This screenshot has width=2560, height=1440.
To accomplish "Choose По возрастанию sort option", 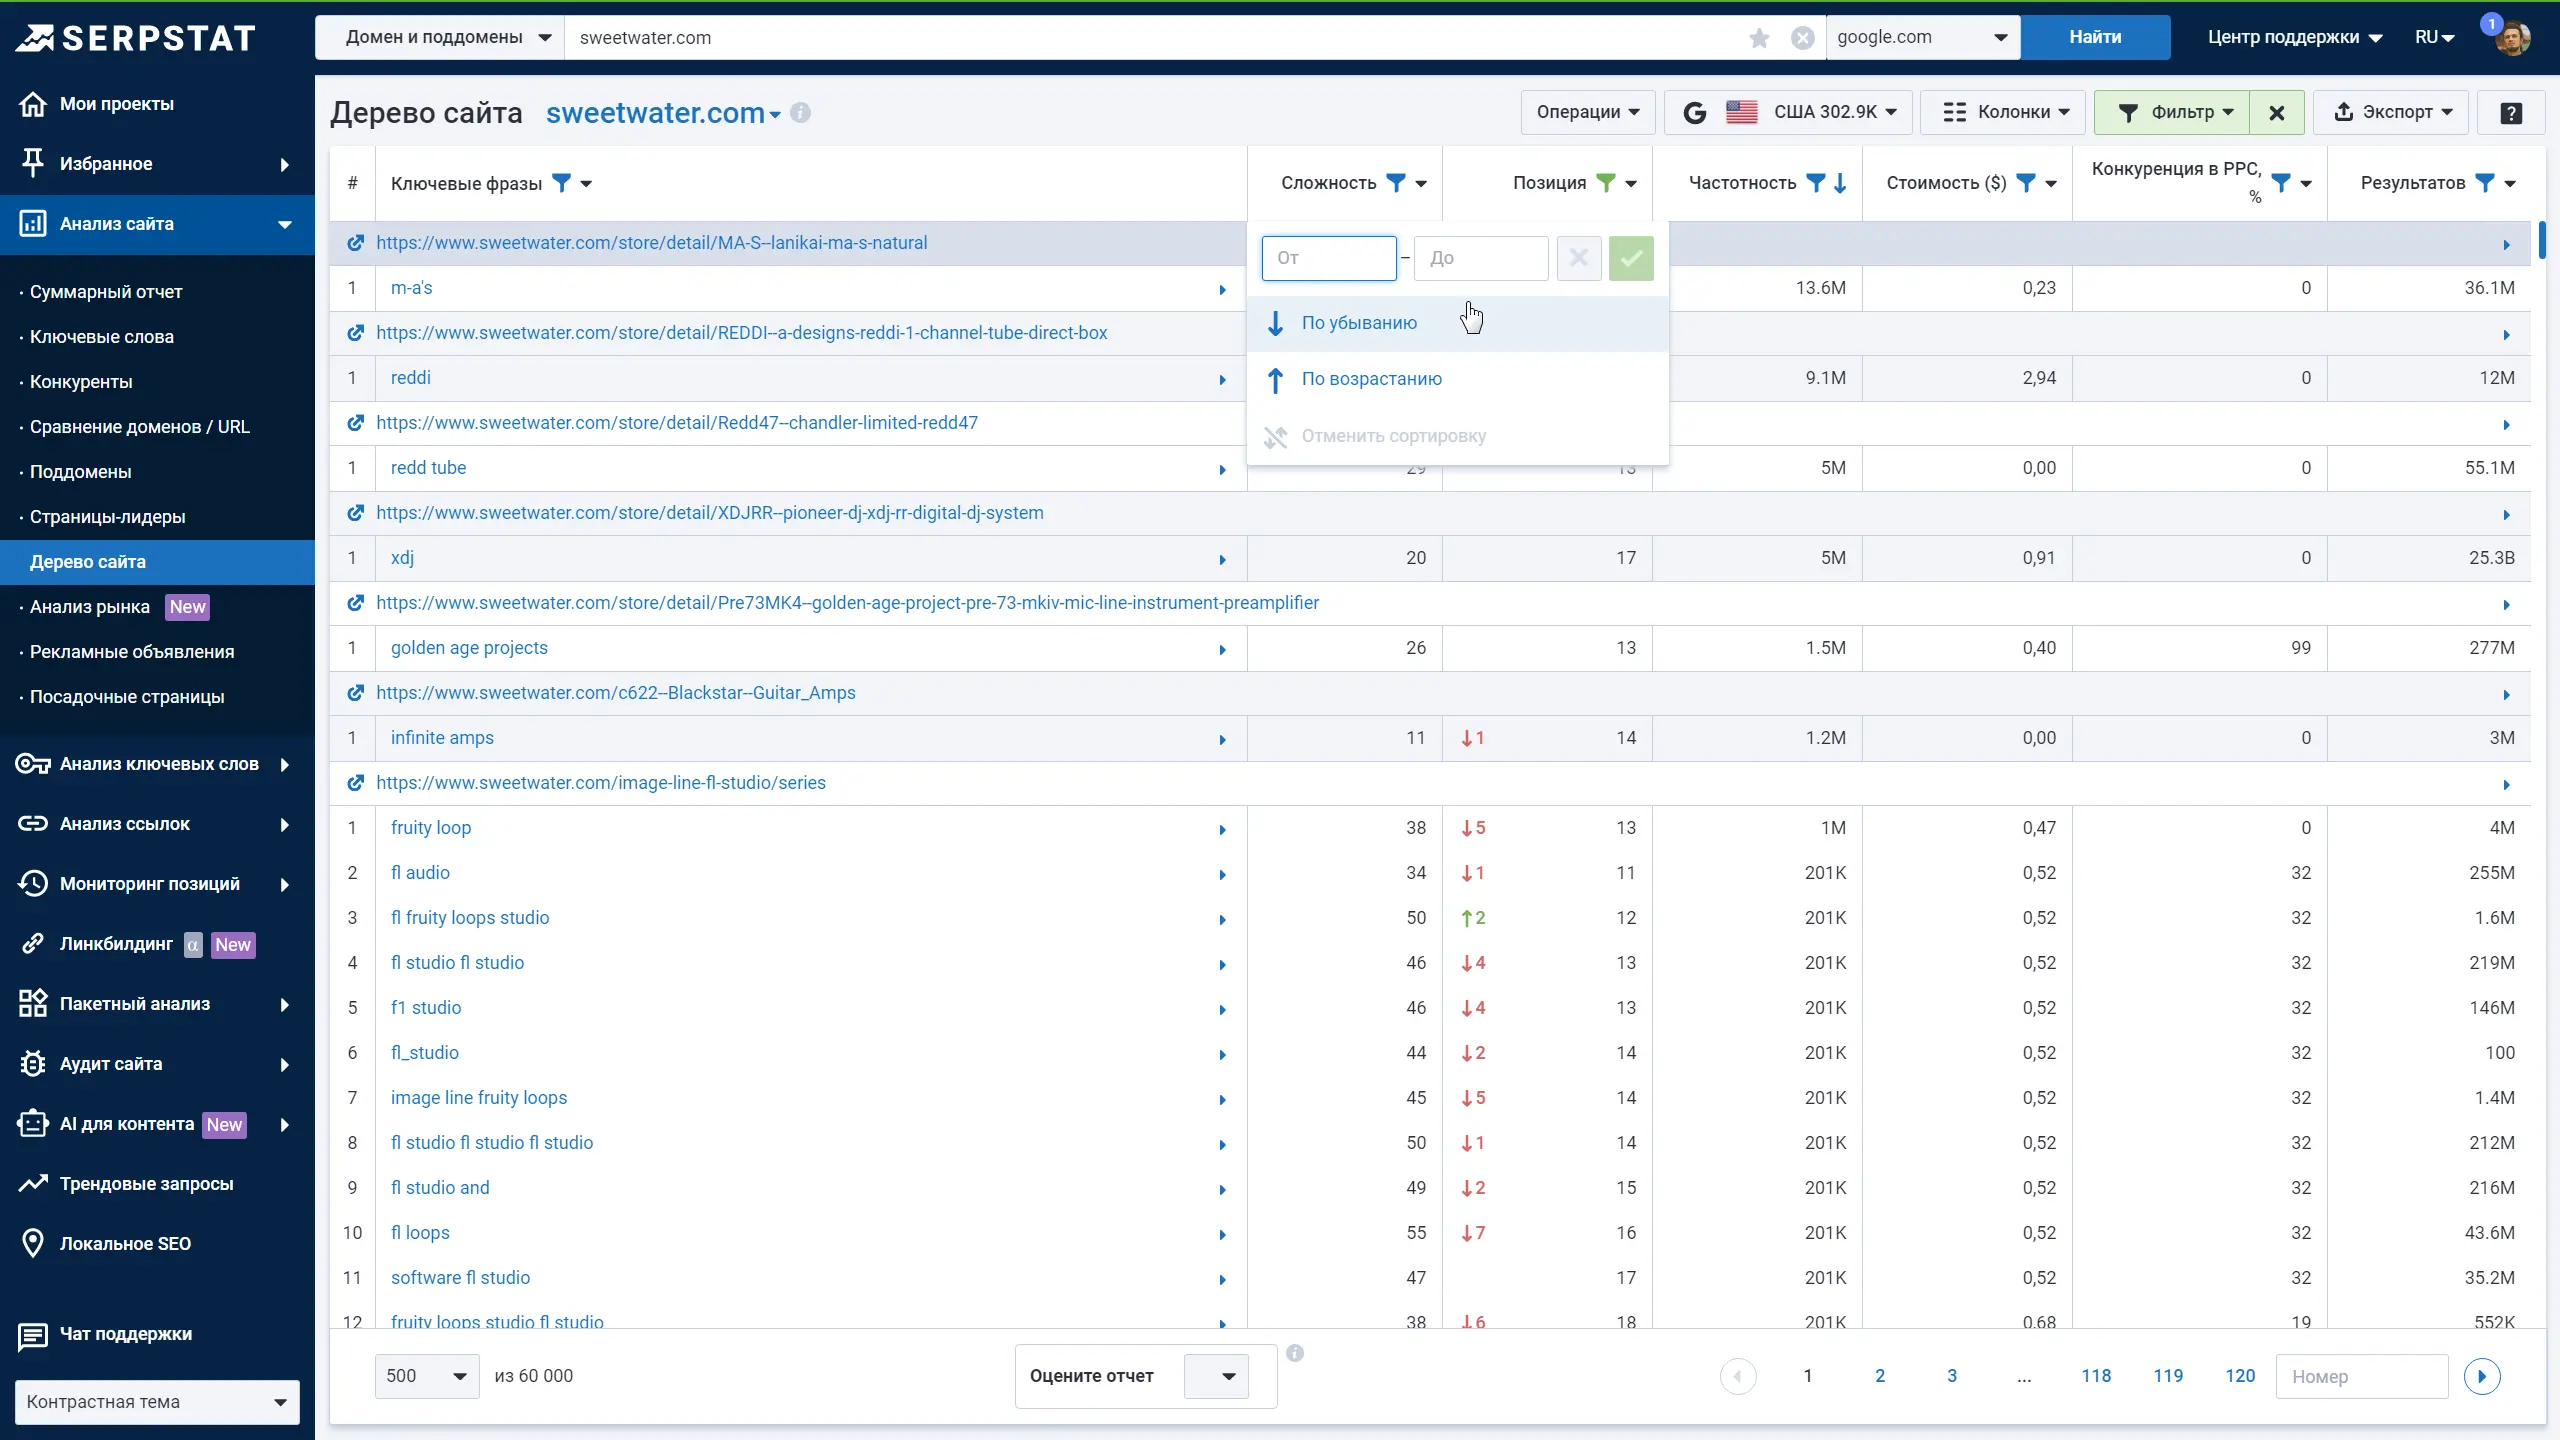I will tap(1371, 379).
